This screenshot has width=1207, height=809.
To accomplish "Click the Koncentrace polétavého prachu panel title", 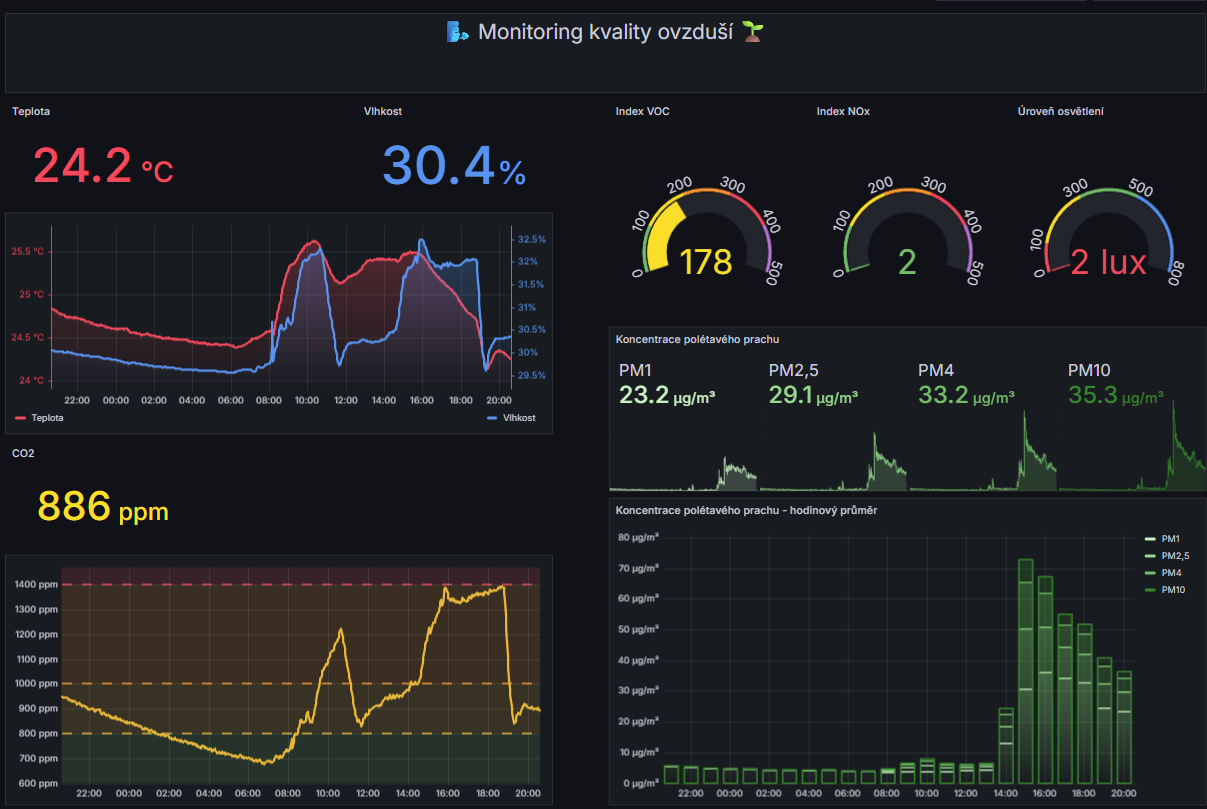I will [x=697, y=339].
